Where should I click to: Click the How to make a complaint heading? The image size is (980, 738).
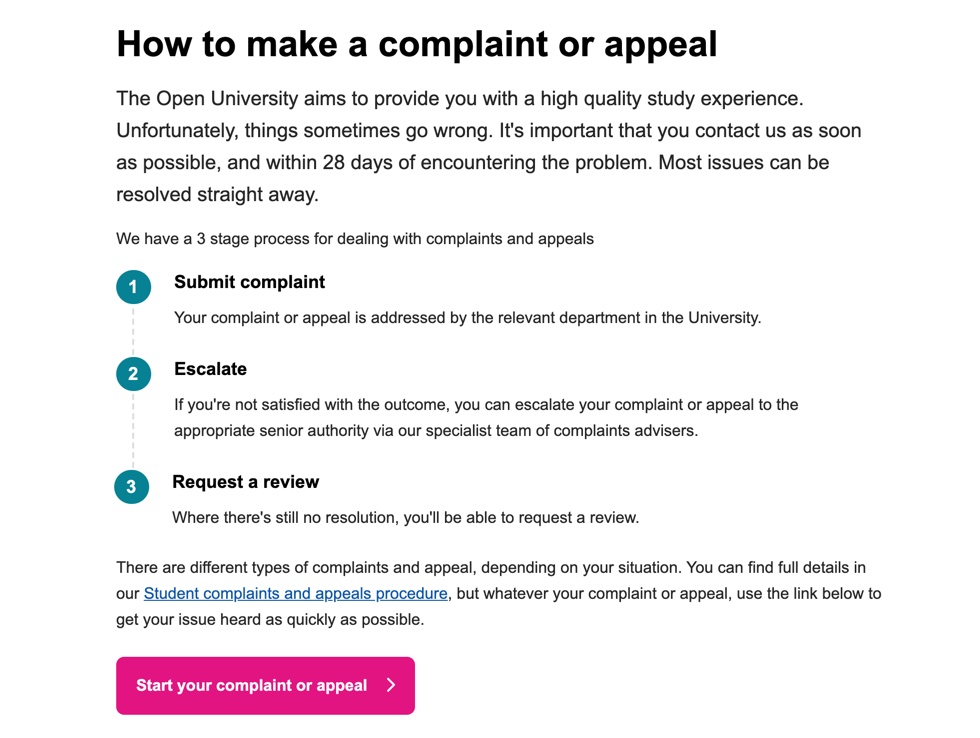tap(417, 44)
